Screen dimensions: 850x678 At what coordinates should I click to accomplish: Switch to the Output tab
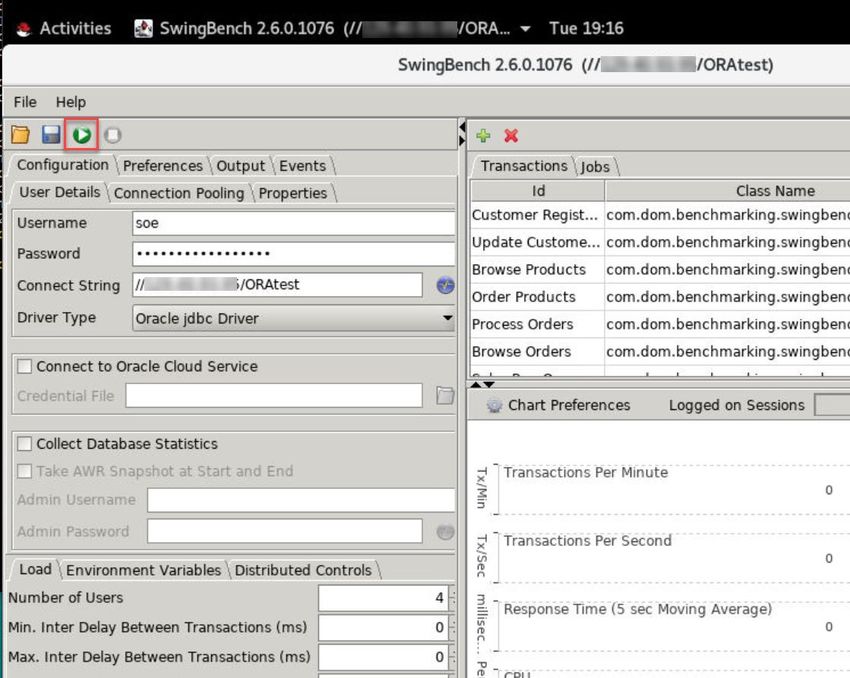(x=241, y=166)
